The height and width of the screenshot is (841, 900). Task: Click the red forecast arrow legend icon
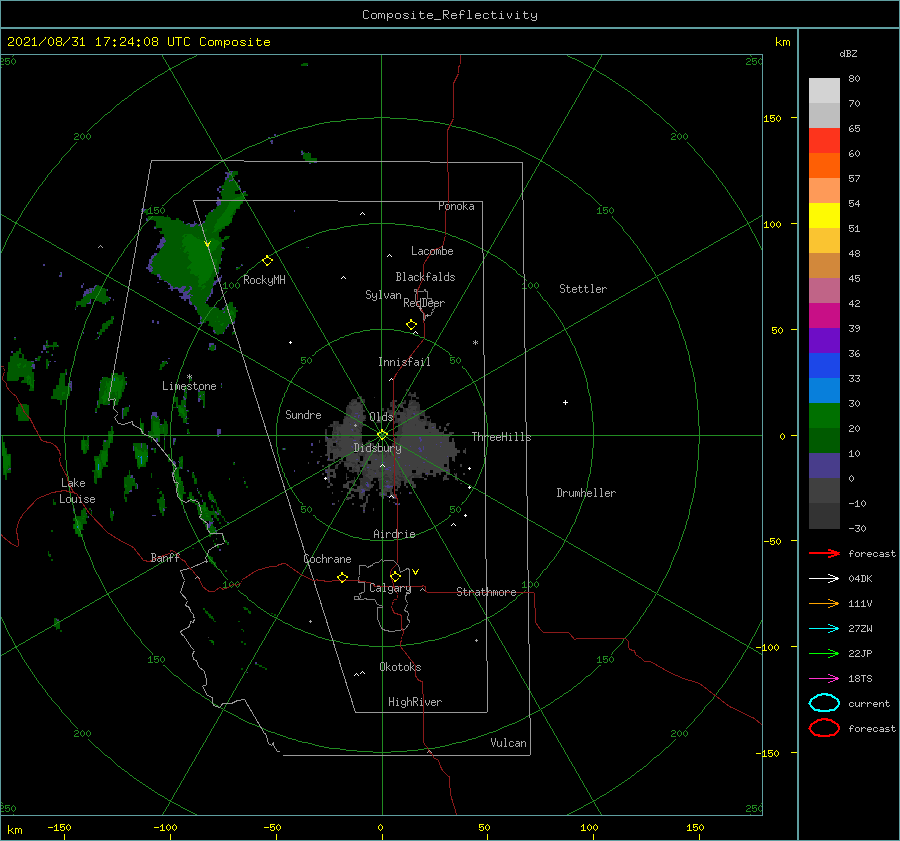pyautogui.click(x=824, y=553)
